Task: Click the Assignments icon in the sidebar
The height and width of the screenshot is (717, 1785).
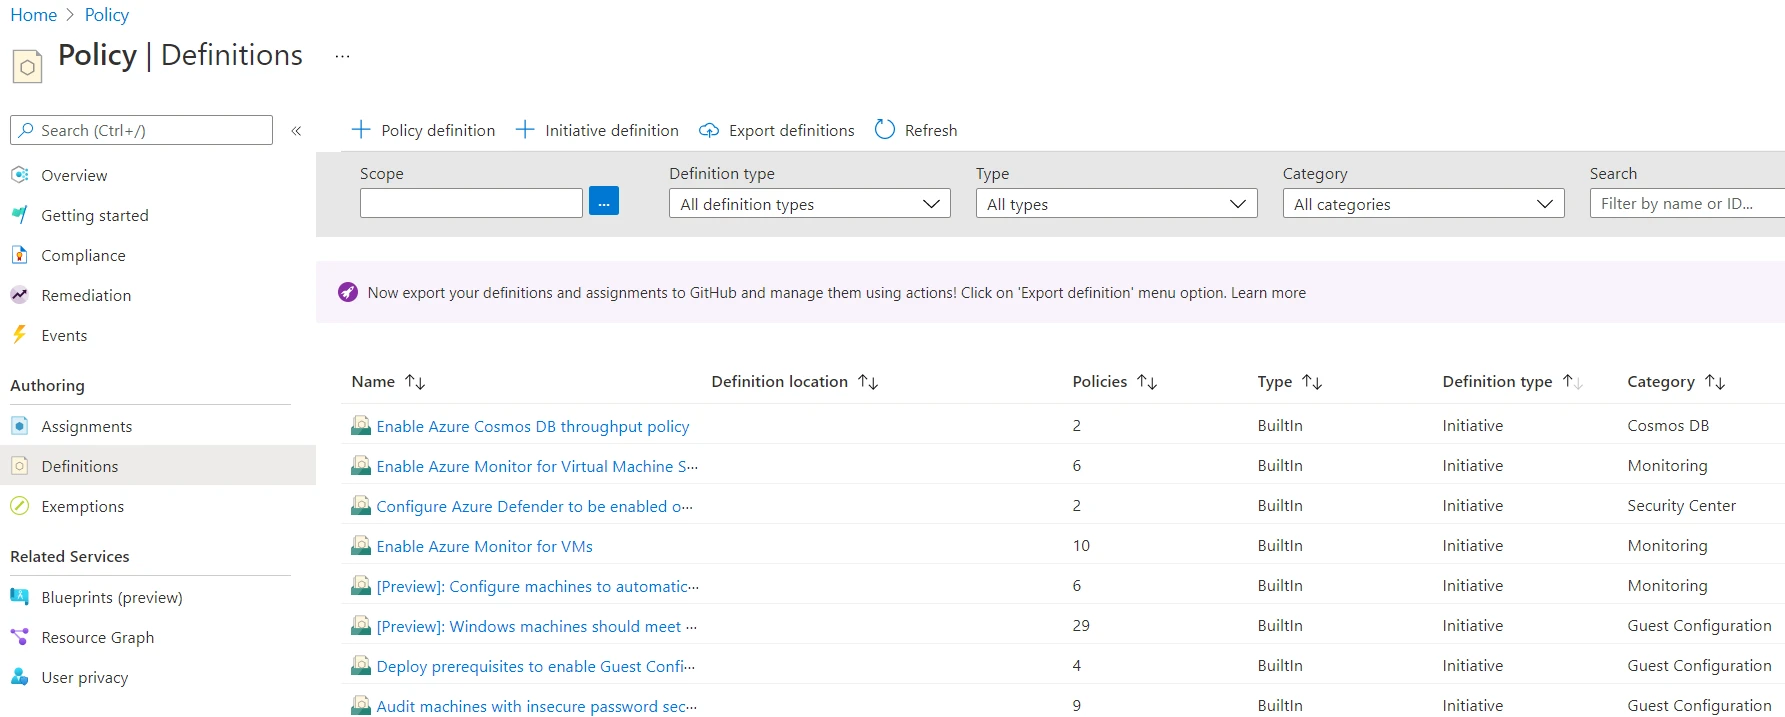Action: 19,426
